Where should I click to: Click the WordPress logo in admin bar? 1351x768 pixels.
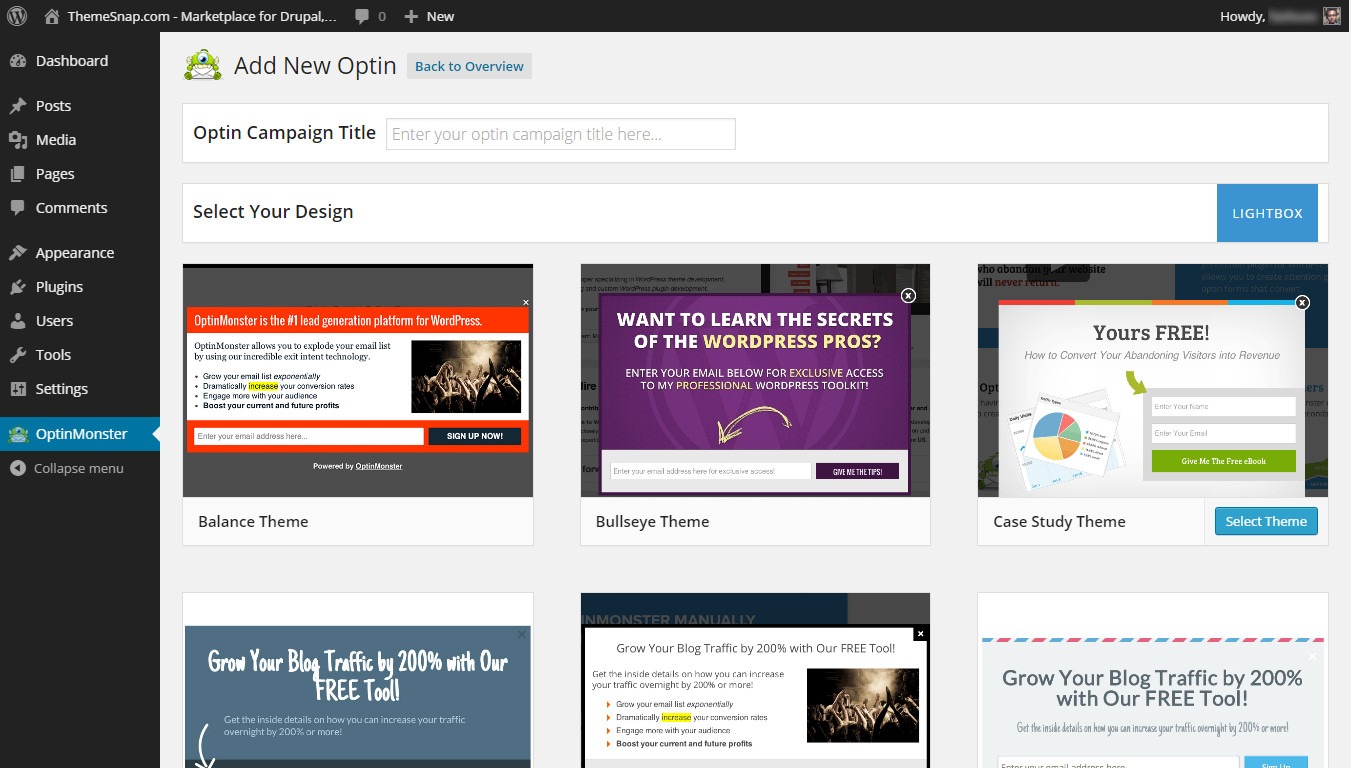(15, 15)
